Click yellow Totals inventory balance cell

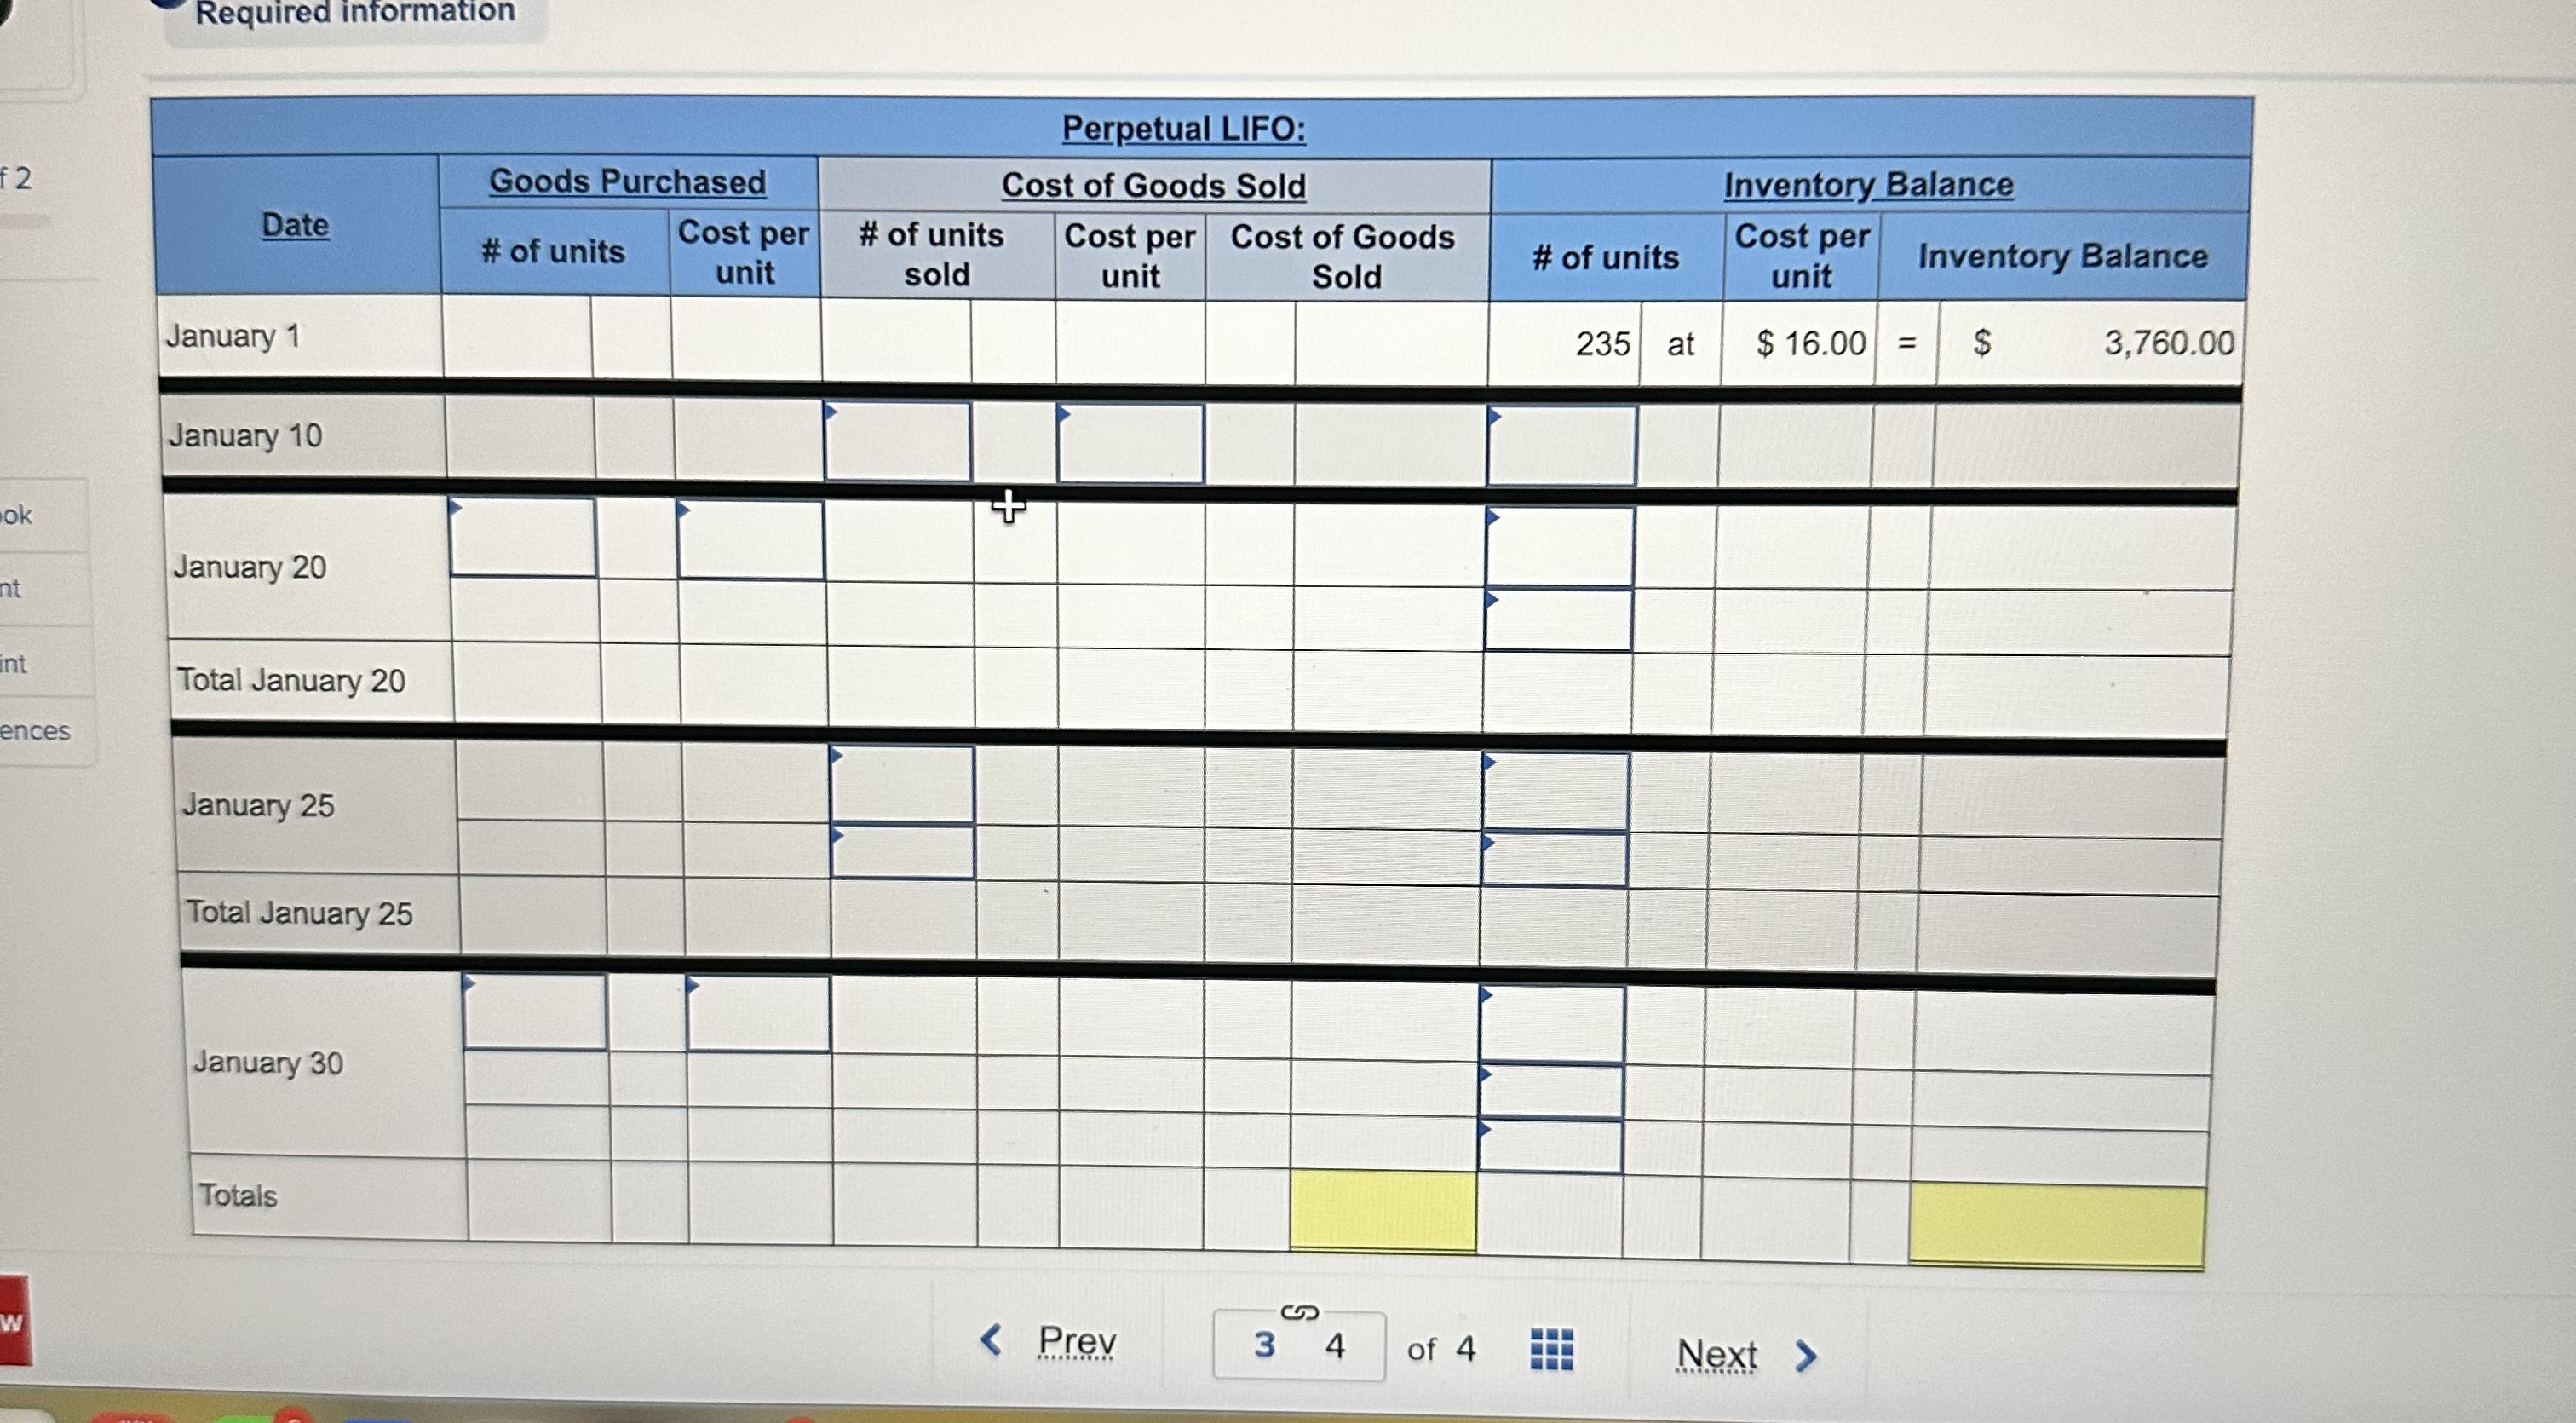[2057, 1227]
